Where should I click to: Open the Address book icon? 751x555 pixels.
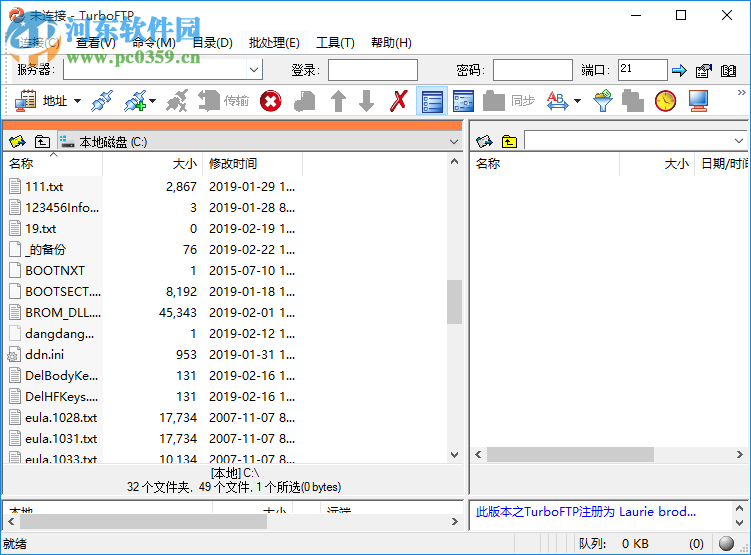pyautogui.click(x=25, y=101)
